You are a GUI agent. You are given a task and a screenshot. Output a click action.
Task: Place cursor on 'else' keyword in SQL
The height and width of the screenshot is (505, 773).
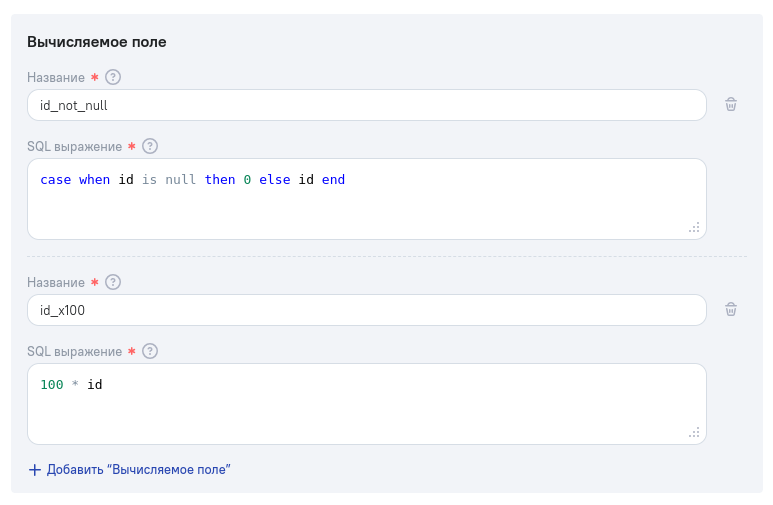[275, 180]
